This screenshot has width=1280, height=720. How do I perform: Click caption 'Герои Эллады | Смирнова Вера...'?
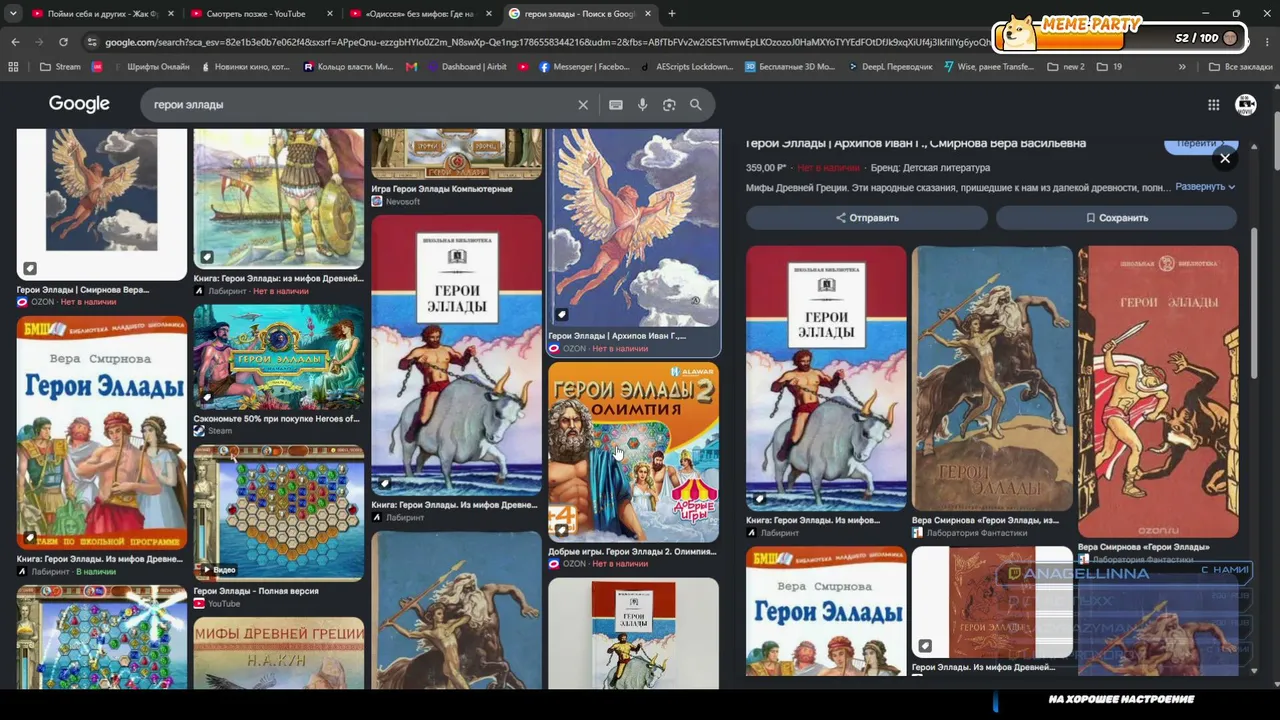83,290
